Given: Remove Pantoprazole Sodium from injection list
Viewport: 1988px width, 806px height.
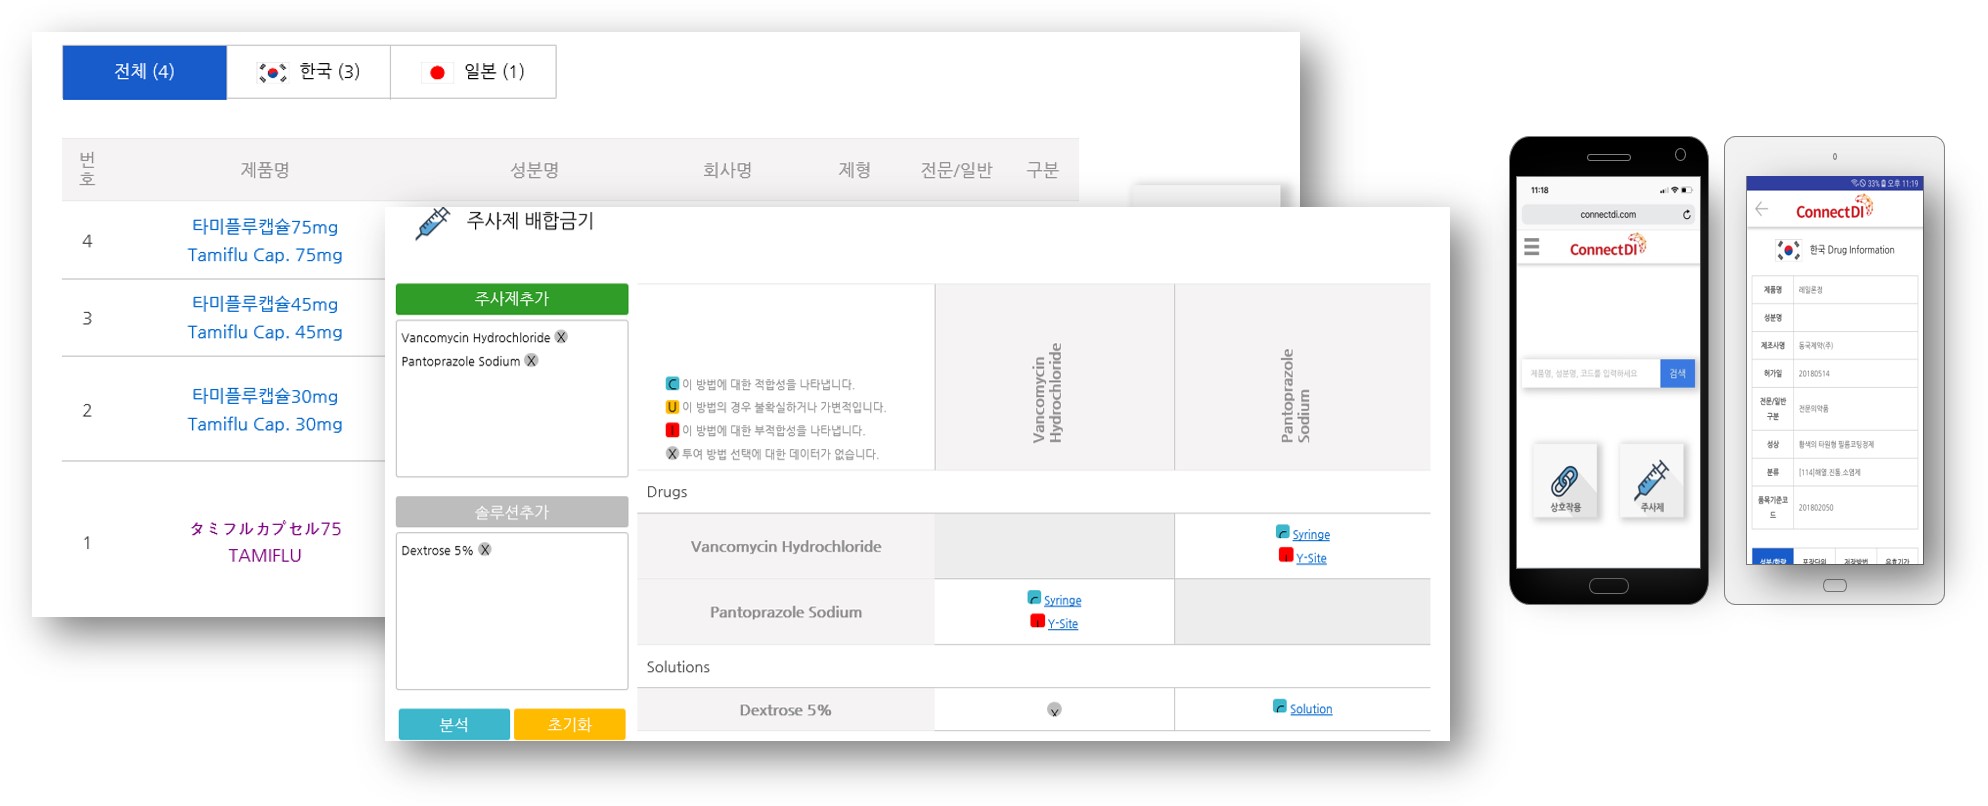Looking at the screenshot, I should [532, 361].
